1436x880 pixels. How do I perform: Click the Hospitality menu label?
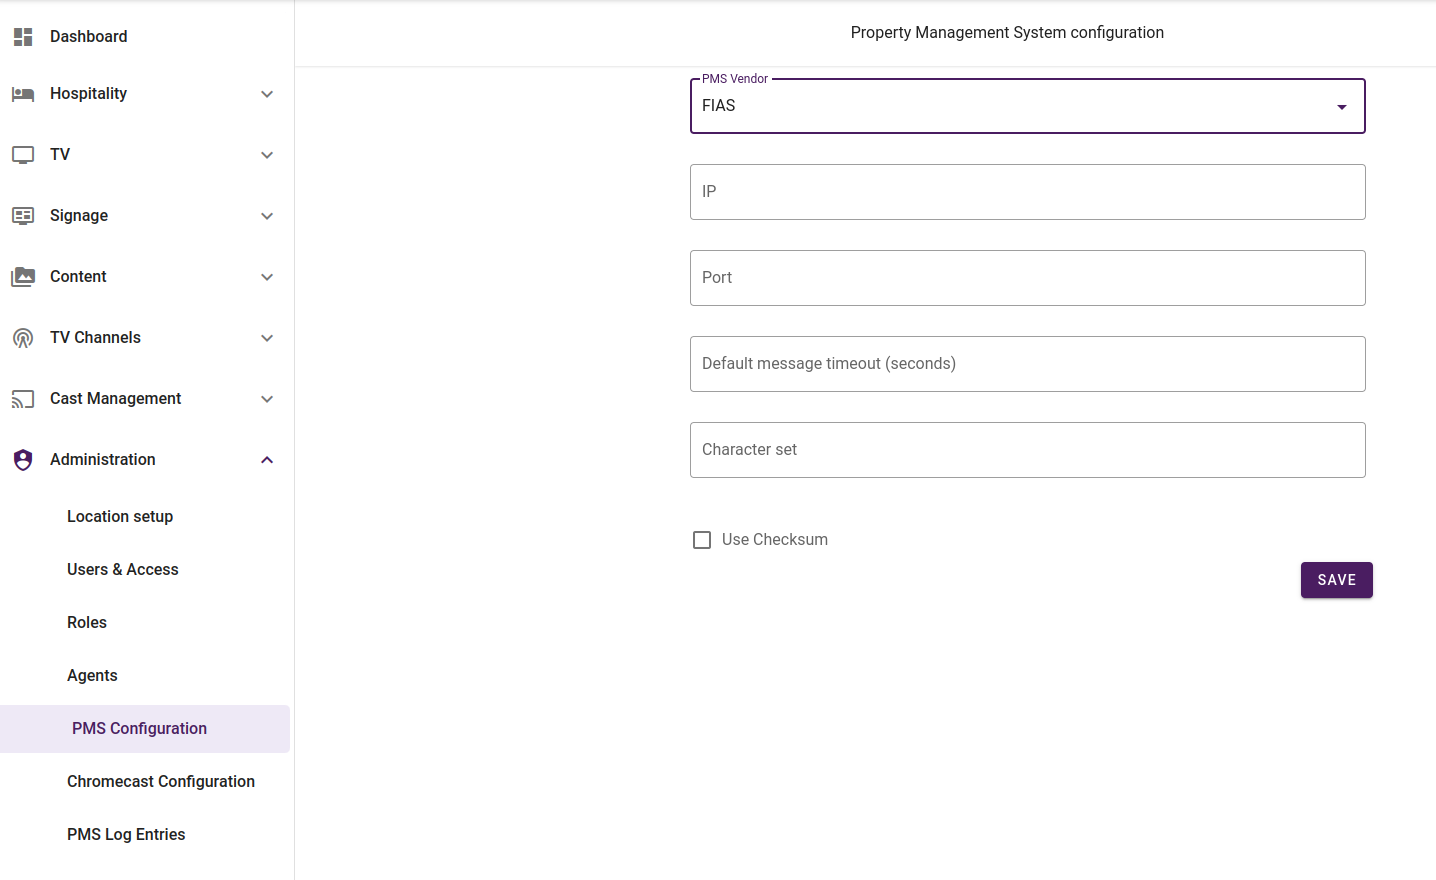coord(88,94)
